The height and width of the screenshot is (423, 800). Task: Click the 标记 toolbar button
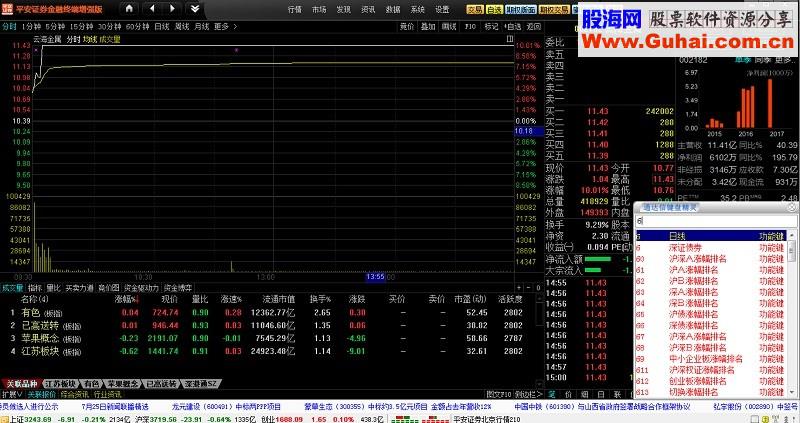[491, 27]
